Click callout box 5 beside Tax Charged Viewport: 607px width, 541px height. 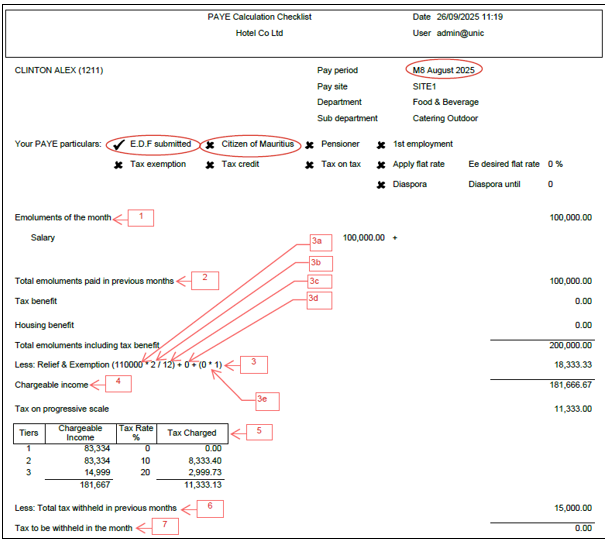coord(259,432)
